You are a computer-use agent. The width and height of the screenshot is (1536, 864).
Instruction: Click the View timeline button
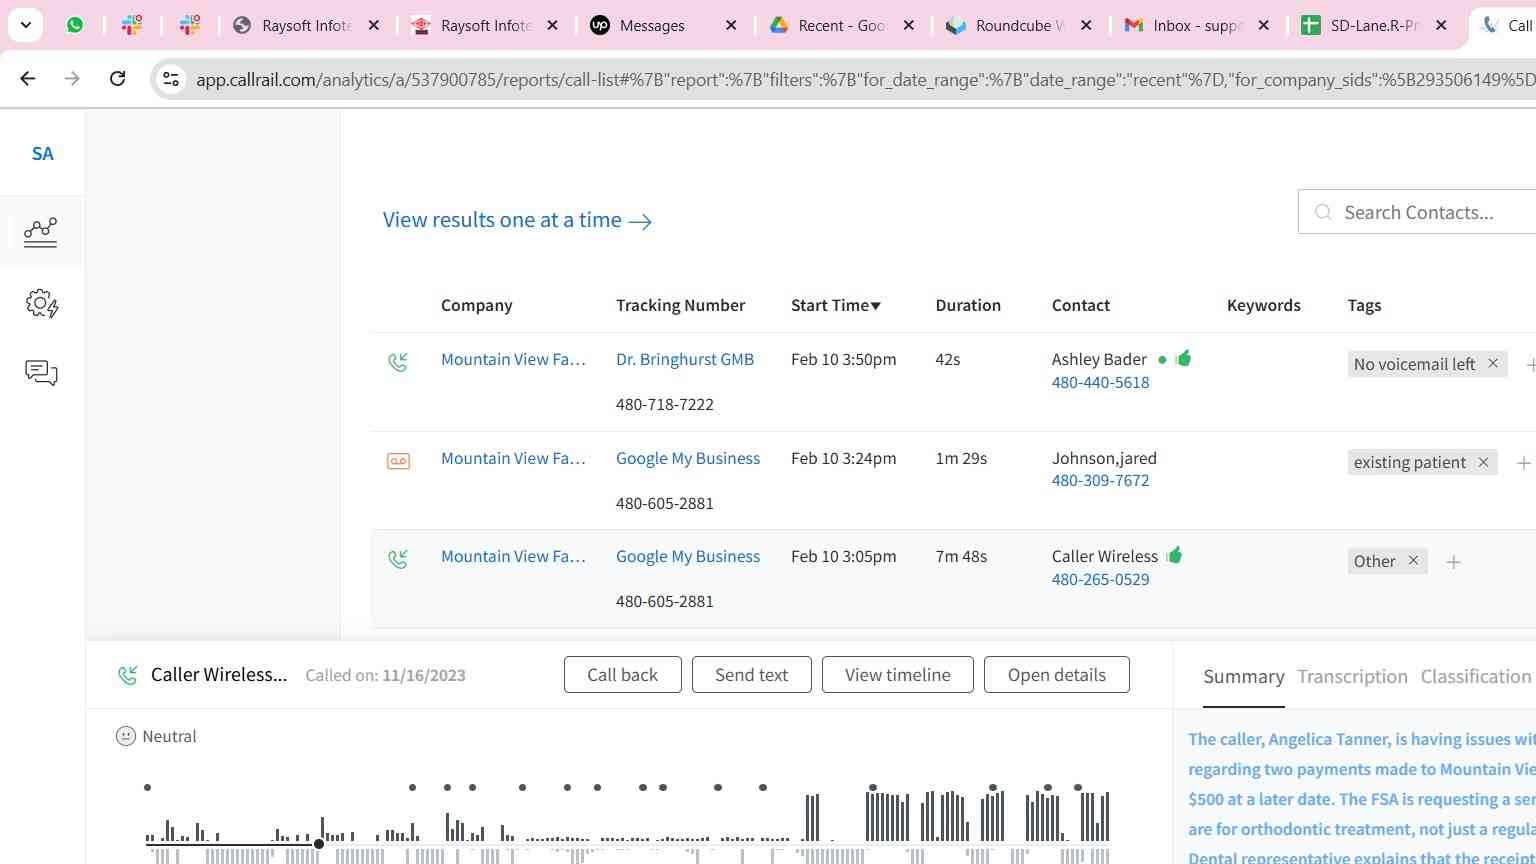click(897, 675)
